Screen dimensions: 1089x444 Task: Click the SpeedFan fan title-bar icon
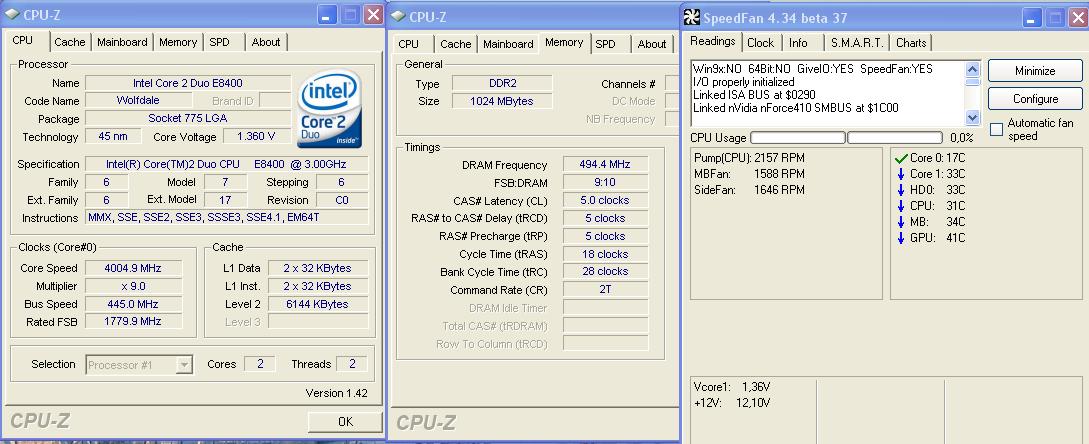[692, 17]
